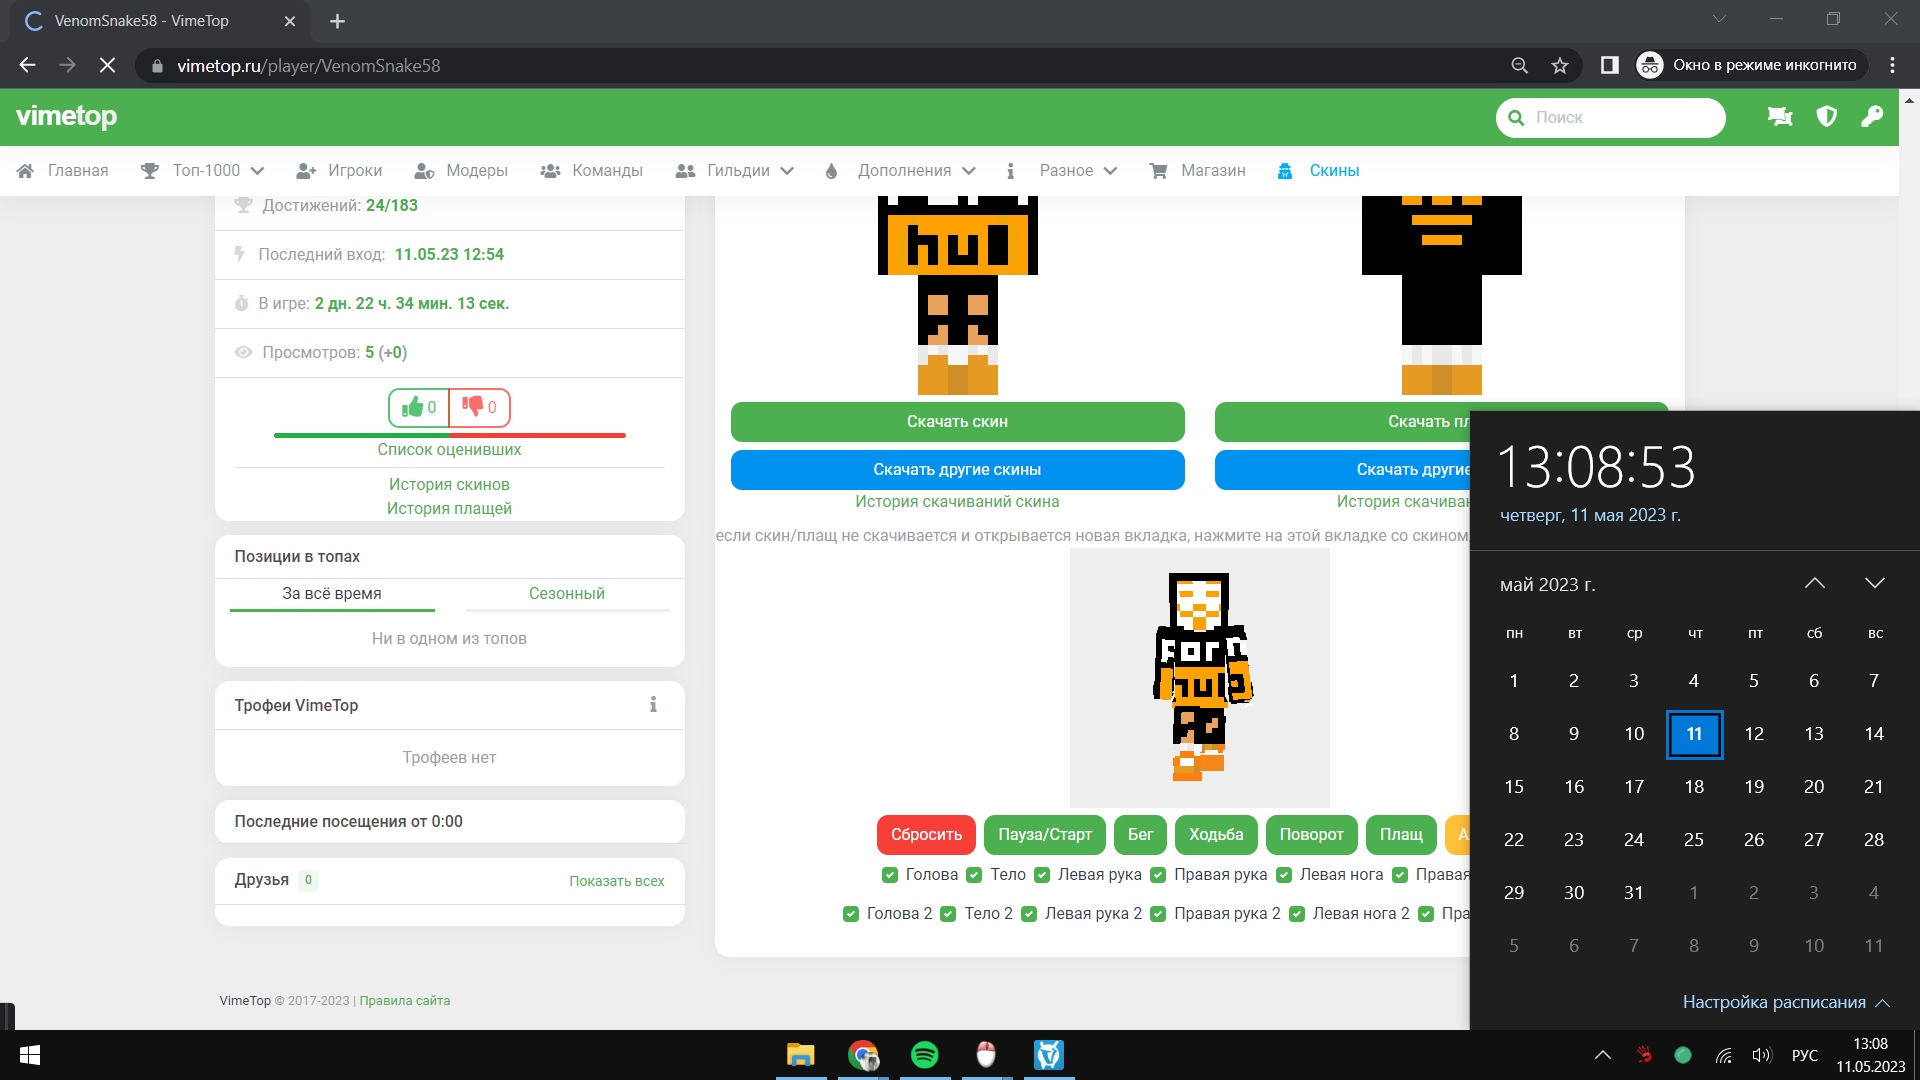
Task: Uncheck the Голова checkbox
Action: pyautogui.click(x=890, y=875)
